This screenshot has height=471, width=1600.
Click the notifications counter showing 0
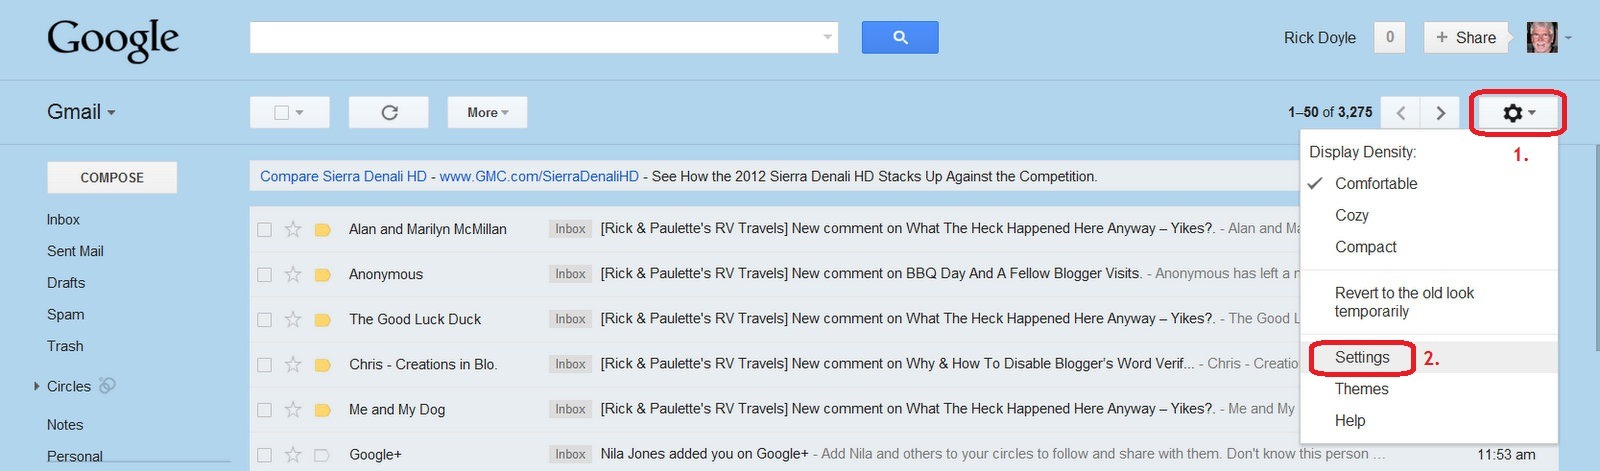(x=1389, y=37)
